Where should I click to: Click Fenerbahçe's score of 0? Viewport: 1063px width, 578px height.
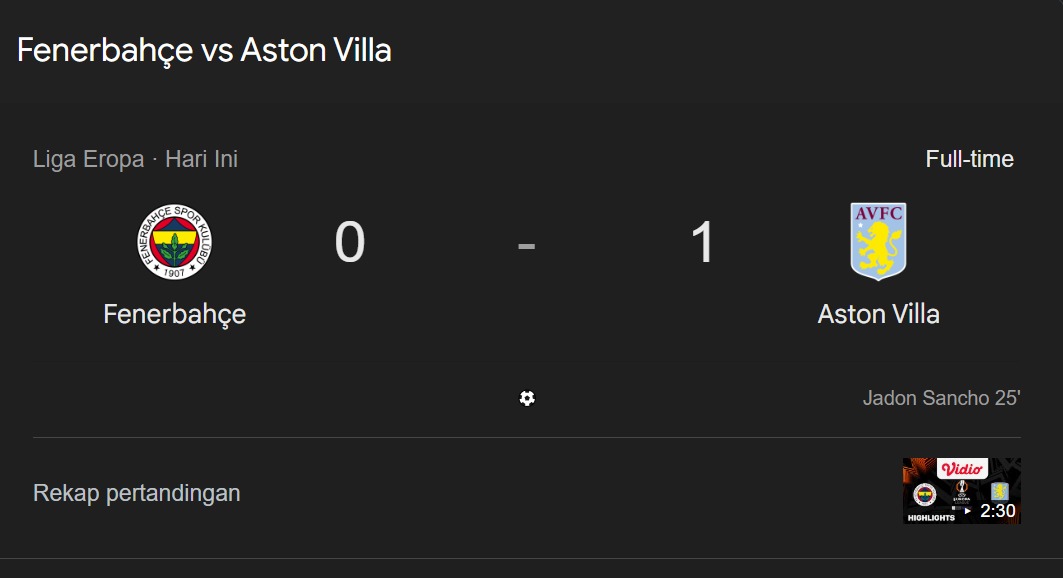[x=350, y=243]
